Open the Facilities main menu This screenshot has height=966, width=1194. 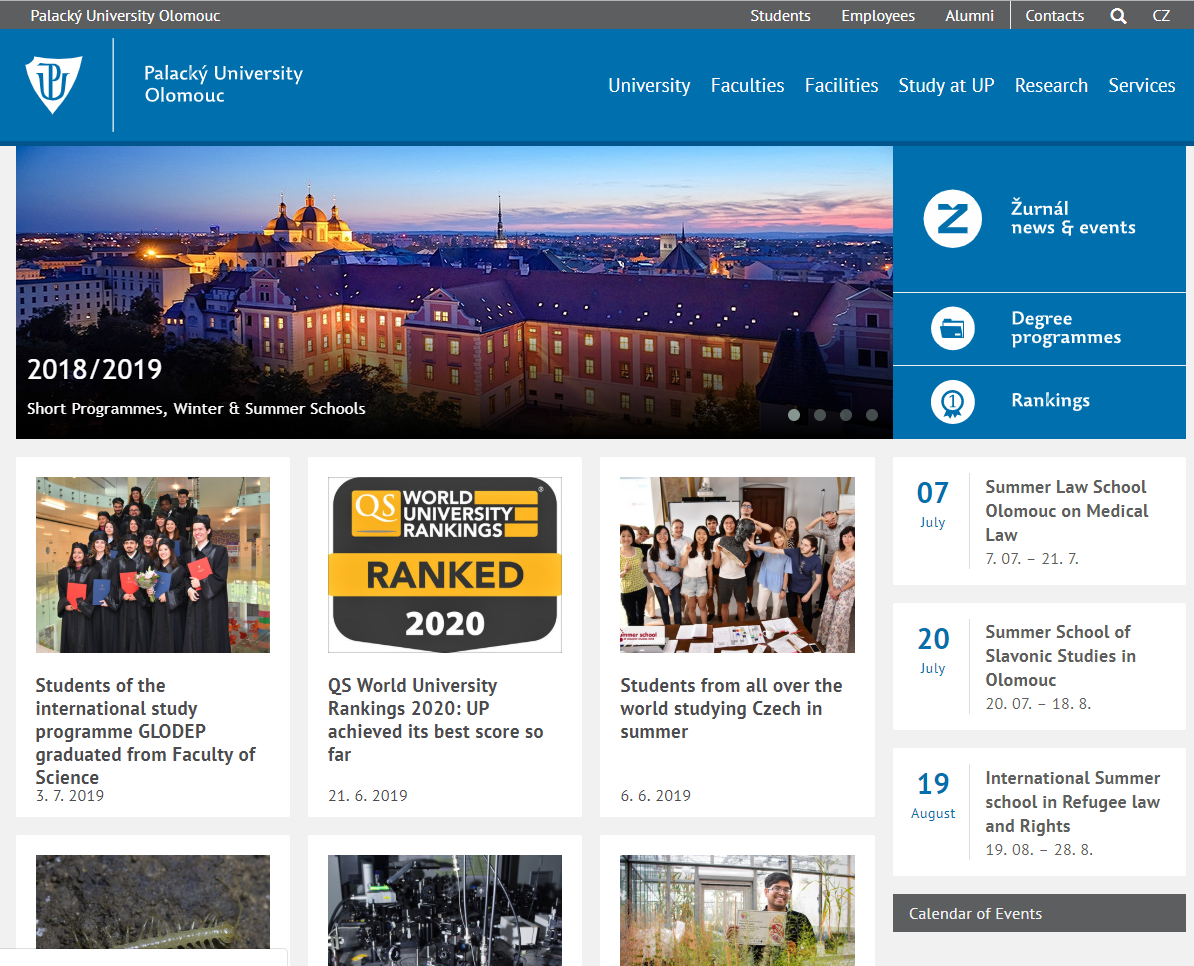[x=841, y=85]
